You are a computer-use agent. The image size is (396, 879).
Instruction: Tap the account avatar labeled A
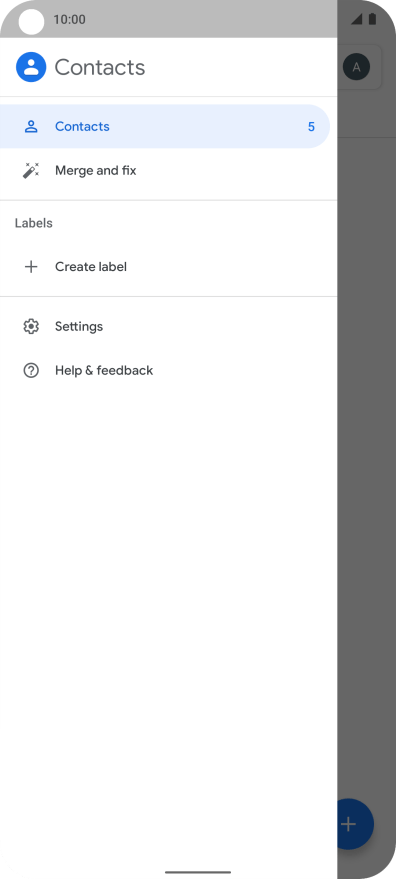pyautogui.click(x=356, y=68)
